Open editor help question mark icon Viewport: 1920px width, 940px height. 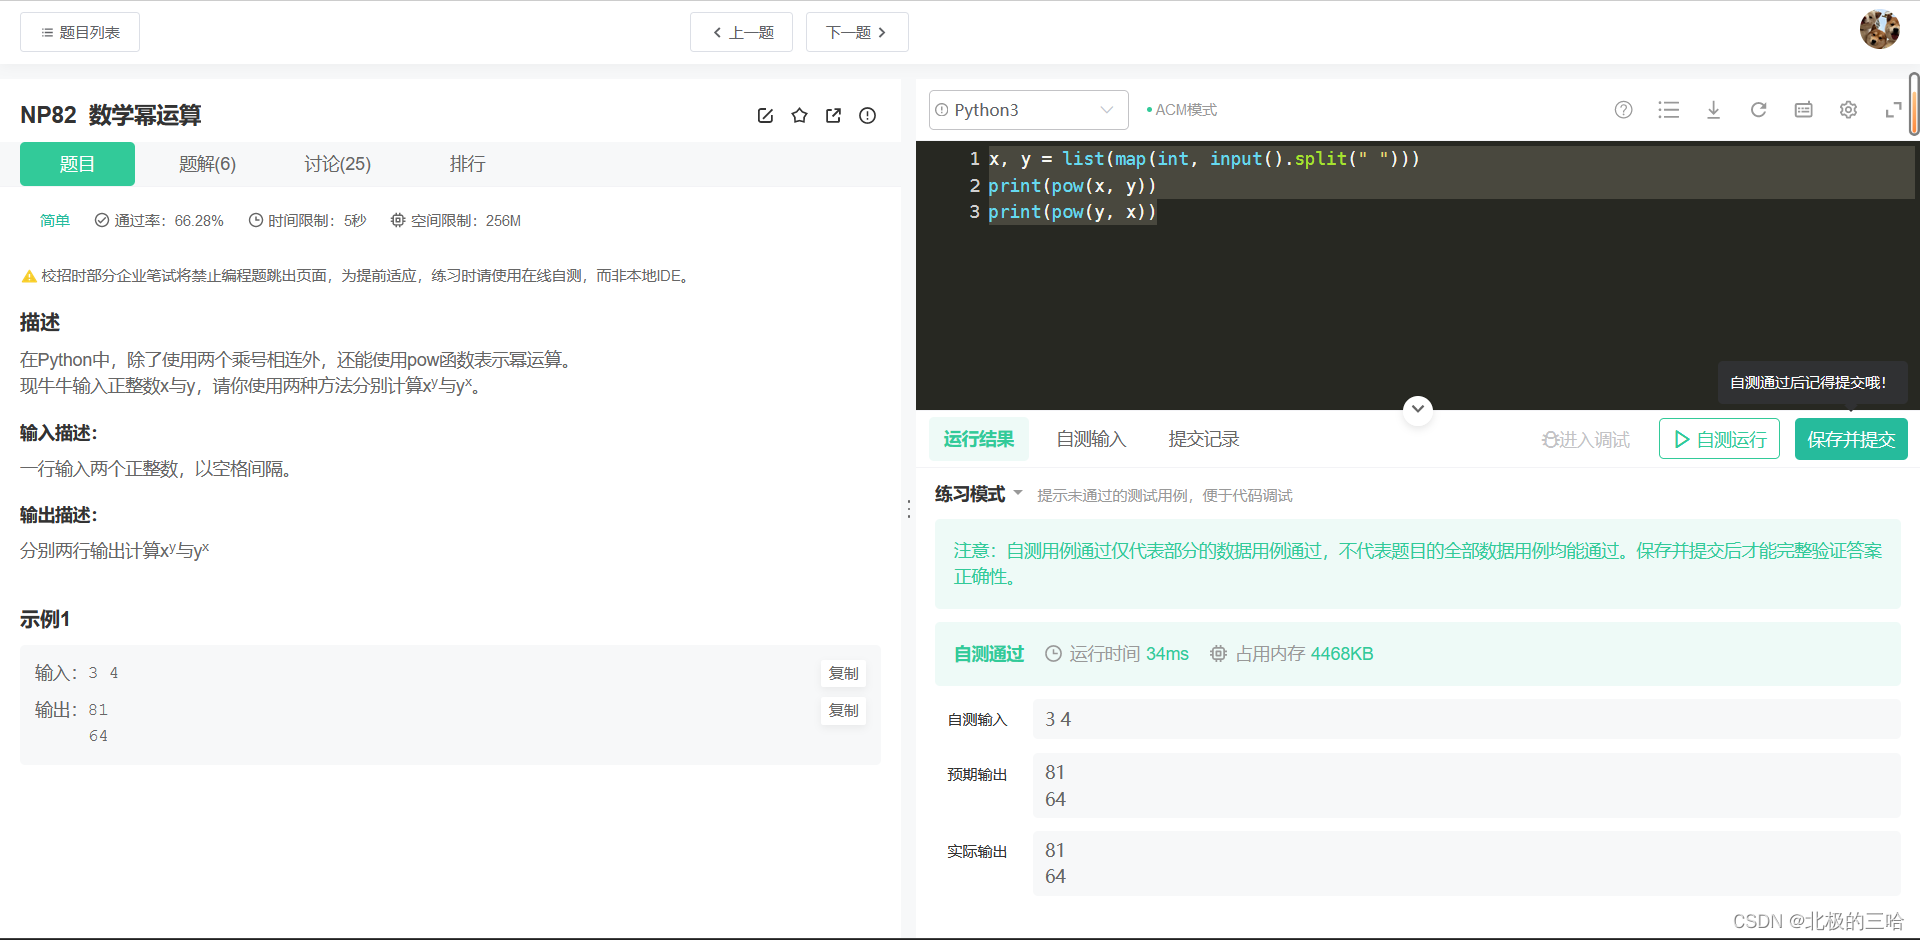click(1623, 110)
